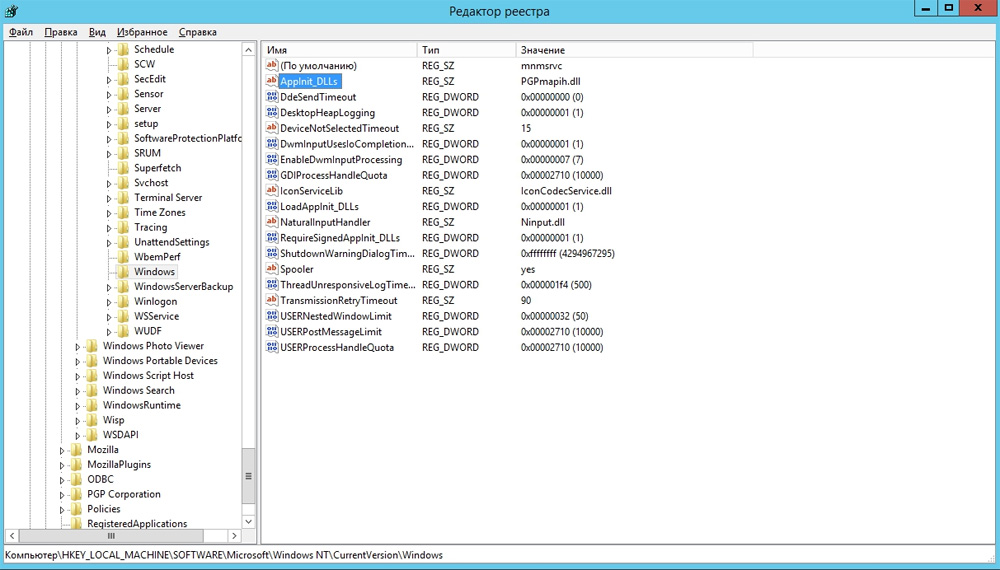Open the Файл menu
1000x570 pixels.
(x=21, y=32)
